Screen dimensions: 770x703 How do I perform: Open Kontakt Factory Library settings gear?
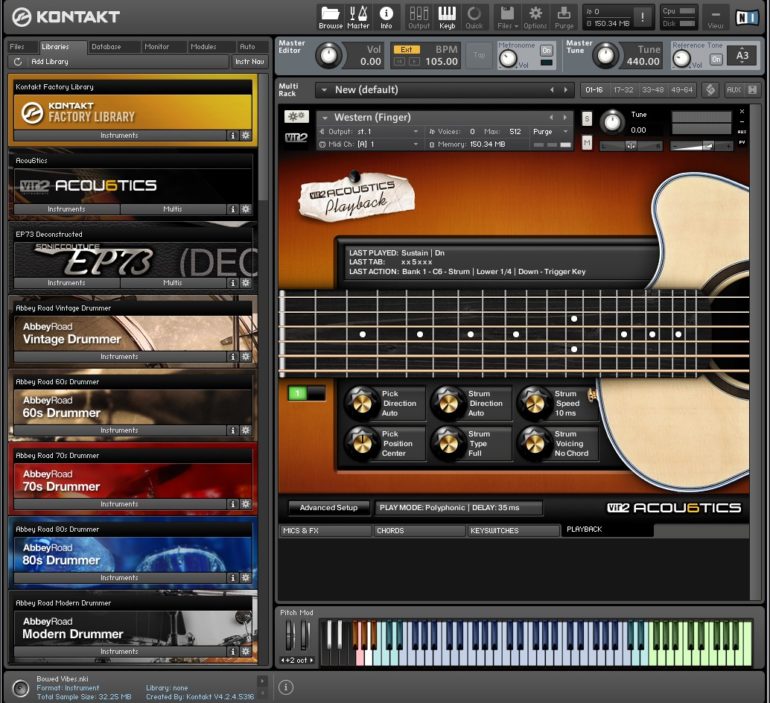pyautogui.click(x=245, y=135)
